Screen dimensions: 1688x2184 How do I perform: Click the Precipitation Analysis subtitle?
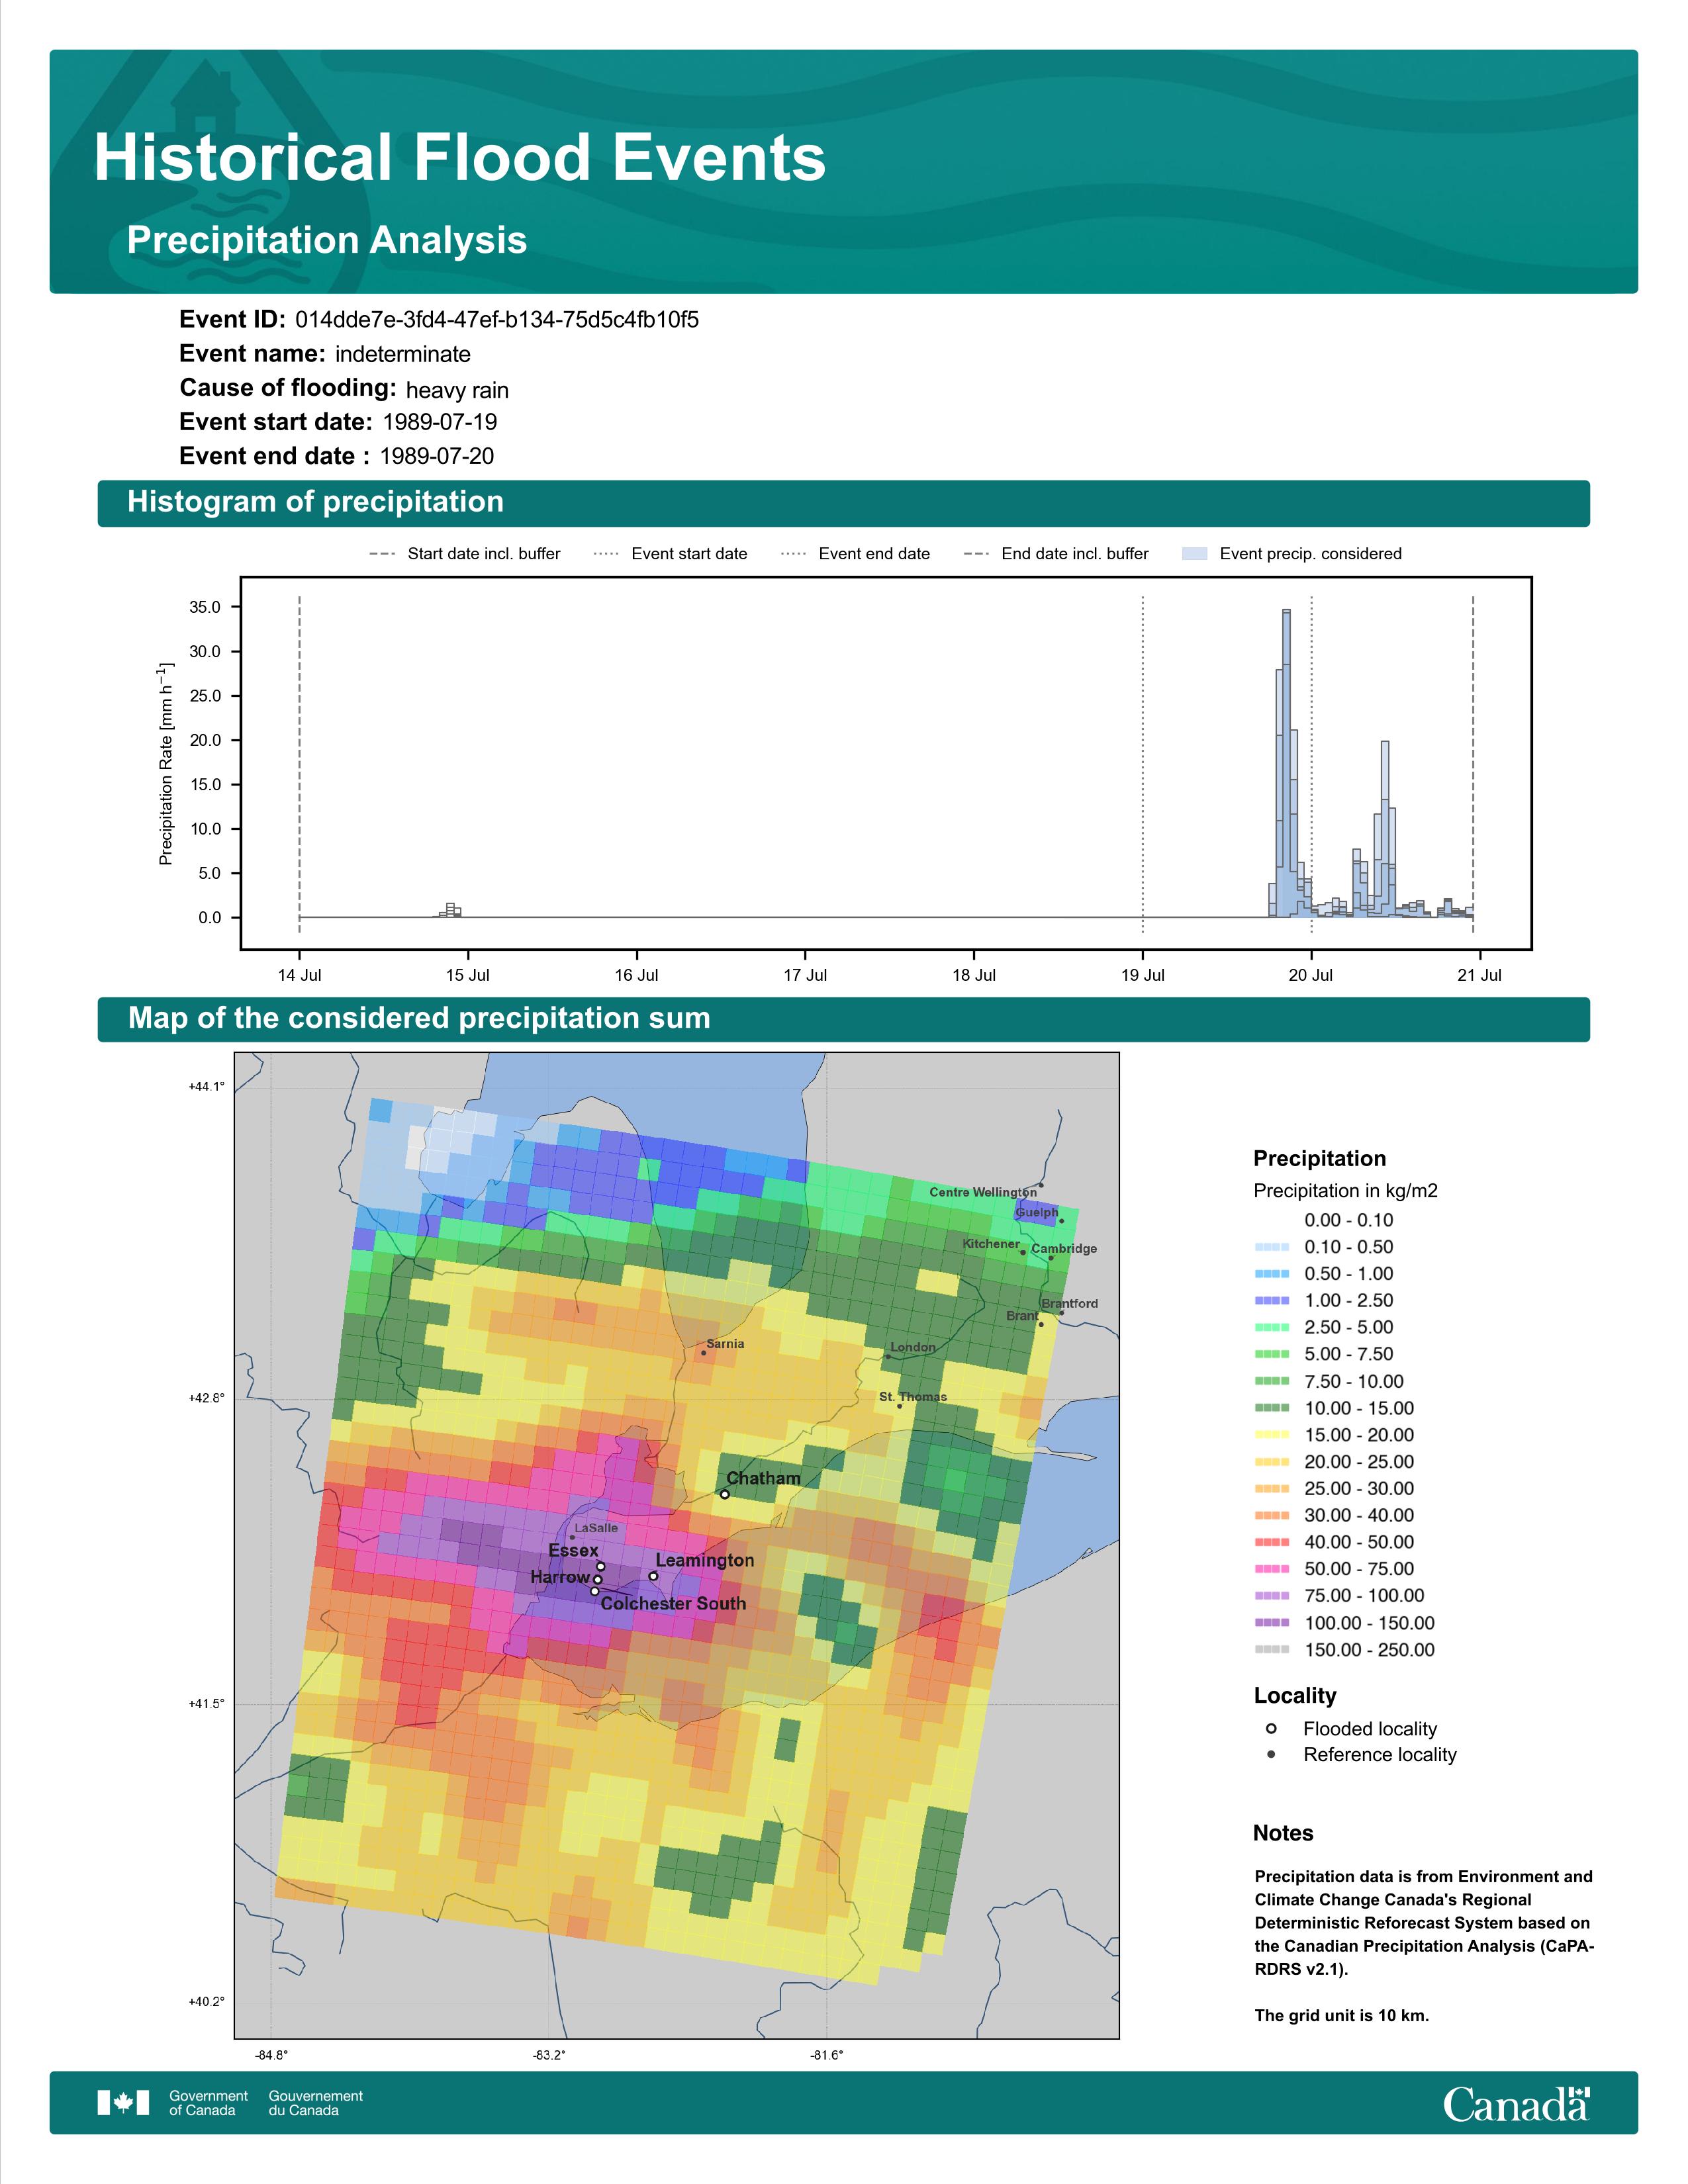click(x=327, y=241)
